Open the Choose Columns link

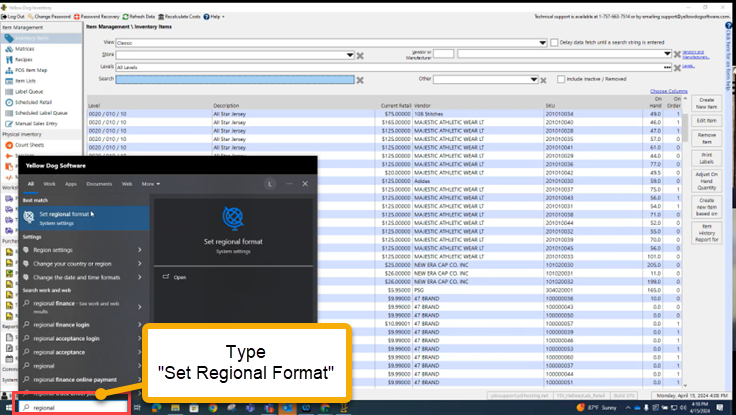[x=668, y=91]
